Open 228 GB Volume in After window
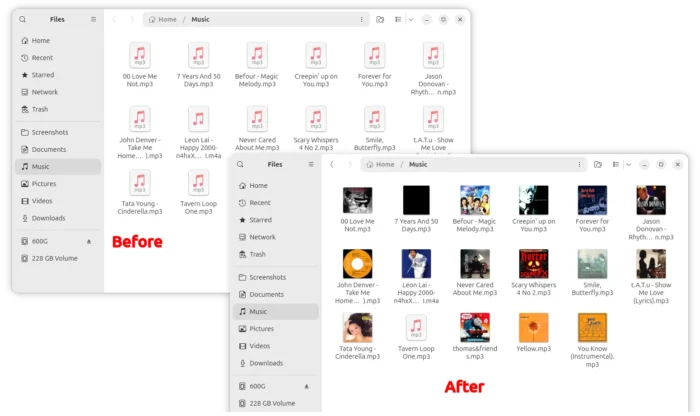Image resolution: width=700 pixels, height=416 pixels. pos(276,403)
